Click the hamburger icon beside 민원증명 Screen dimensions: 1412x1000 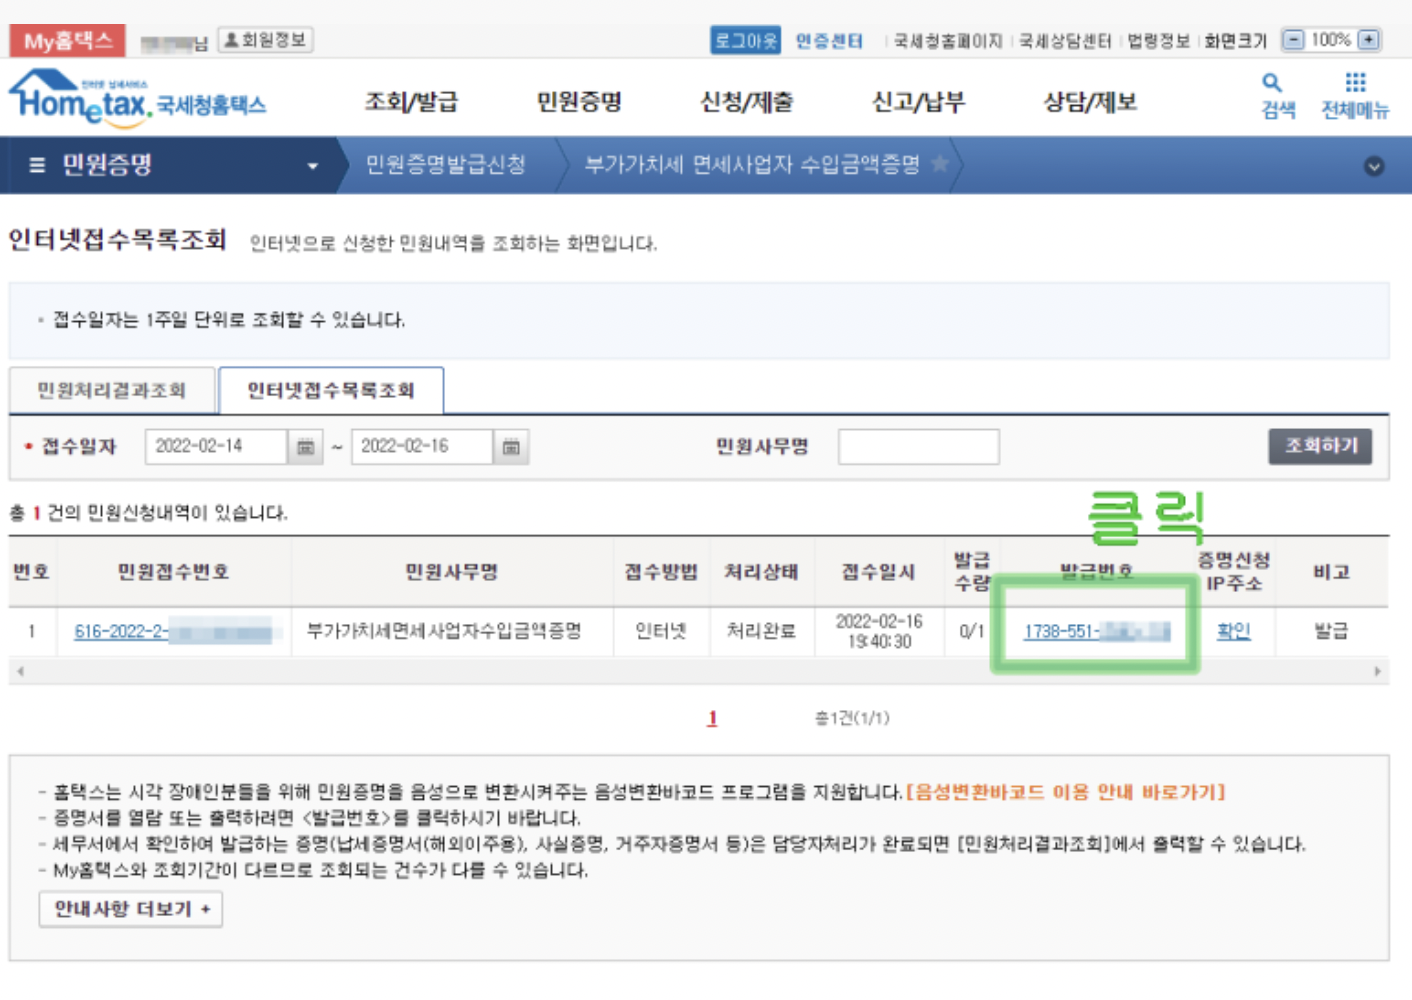37,166
